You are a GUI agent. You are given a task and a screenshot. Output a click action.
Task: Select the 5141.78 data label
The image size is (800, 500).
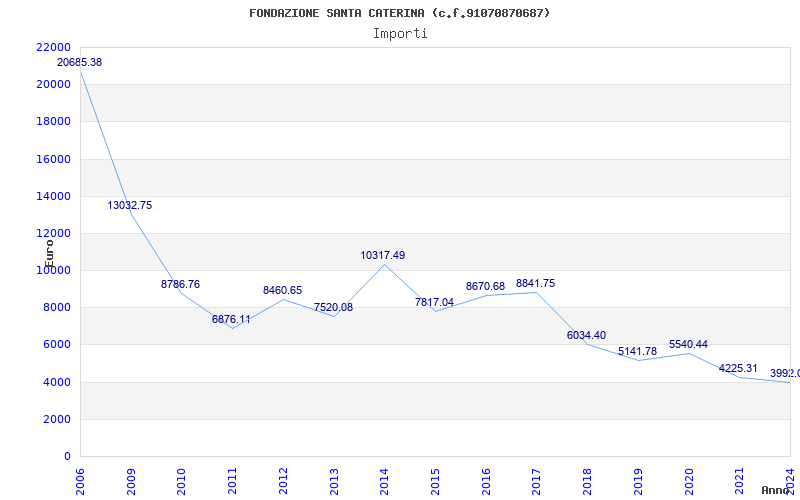[x=637, y=351]
